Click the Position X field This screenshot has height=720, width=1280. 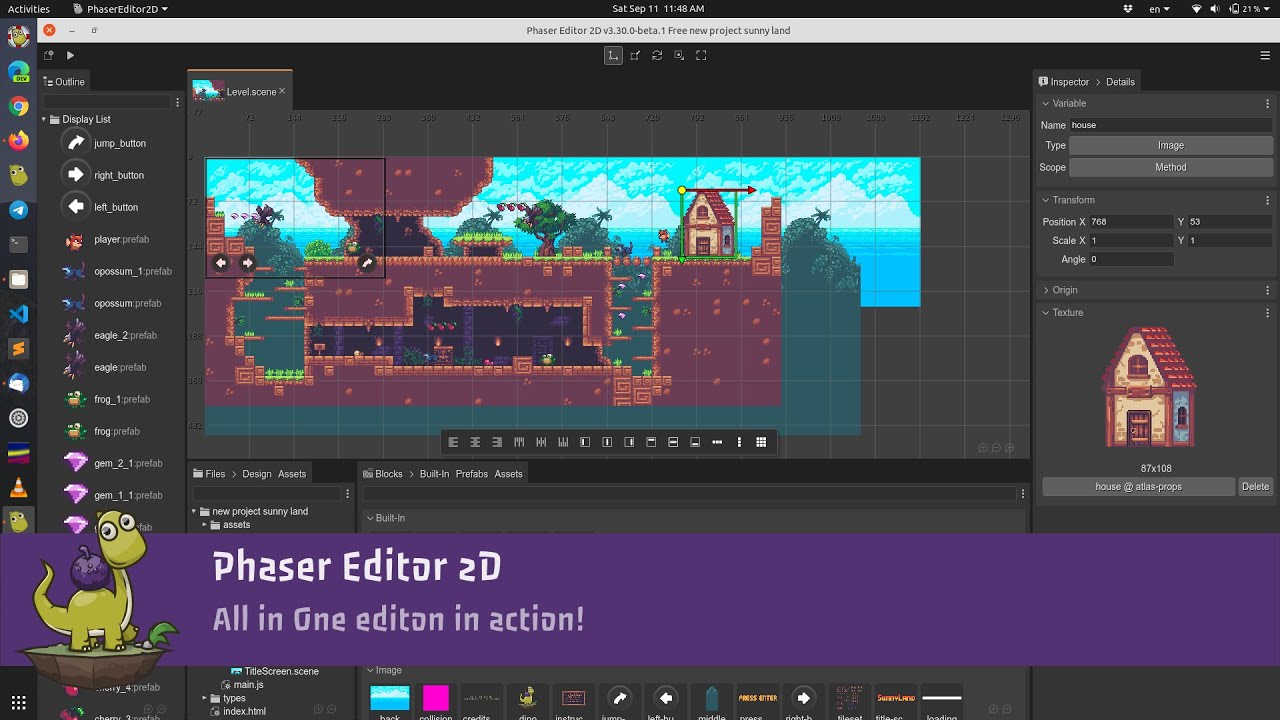[1131, 222]
